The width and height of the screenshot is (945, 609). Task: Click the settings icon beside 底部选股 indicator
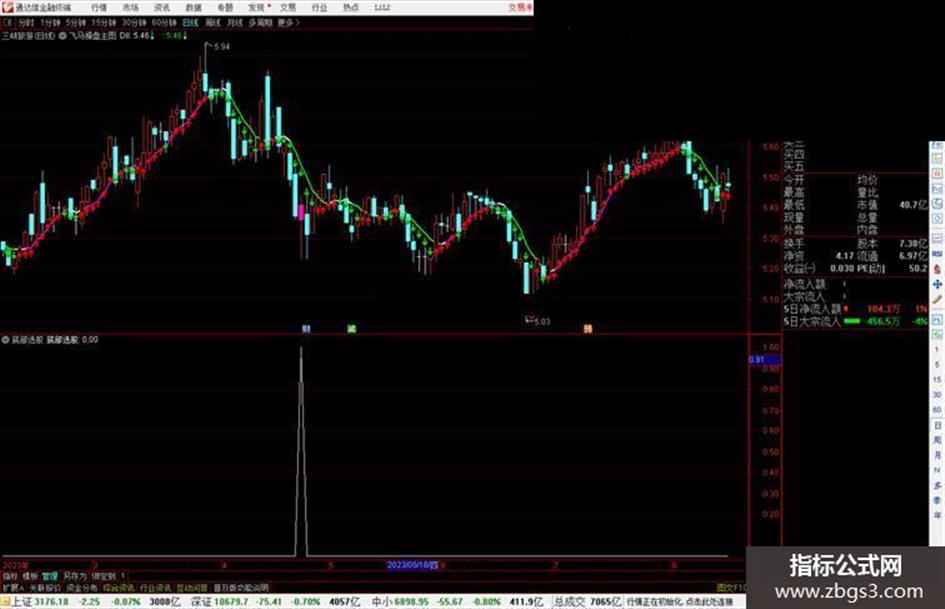tap(5, 339)
